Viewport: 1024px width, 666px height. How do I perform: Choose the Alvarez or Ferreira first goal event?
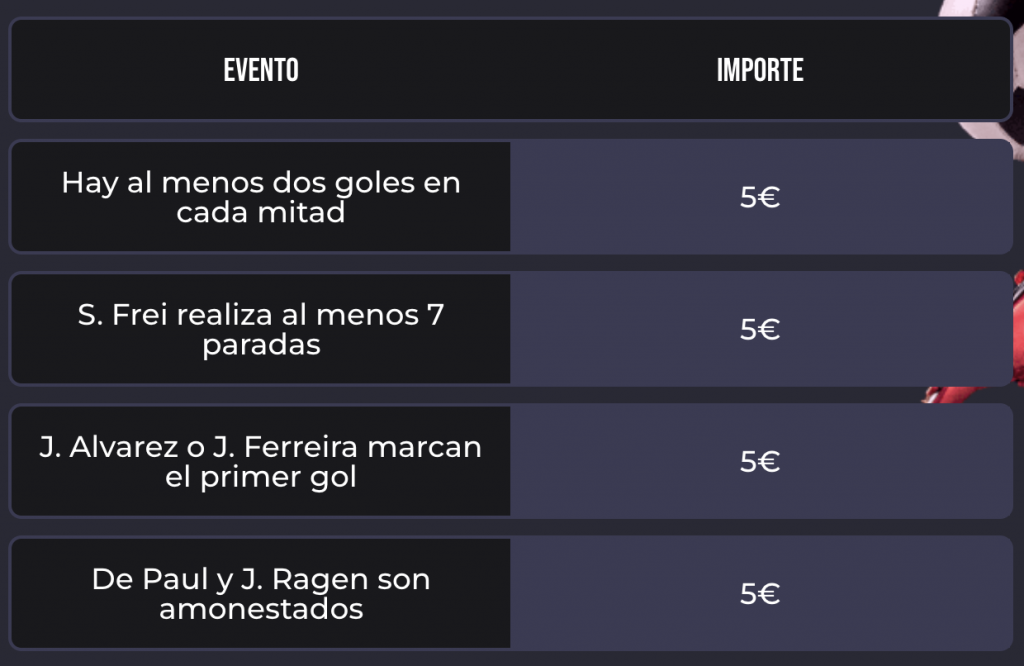point(261,461)
